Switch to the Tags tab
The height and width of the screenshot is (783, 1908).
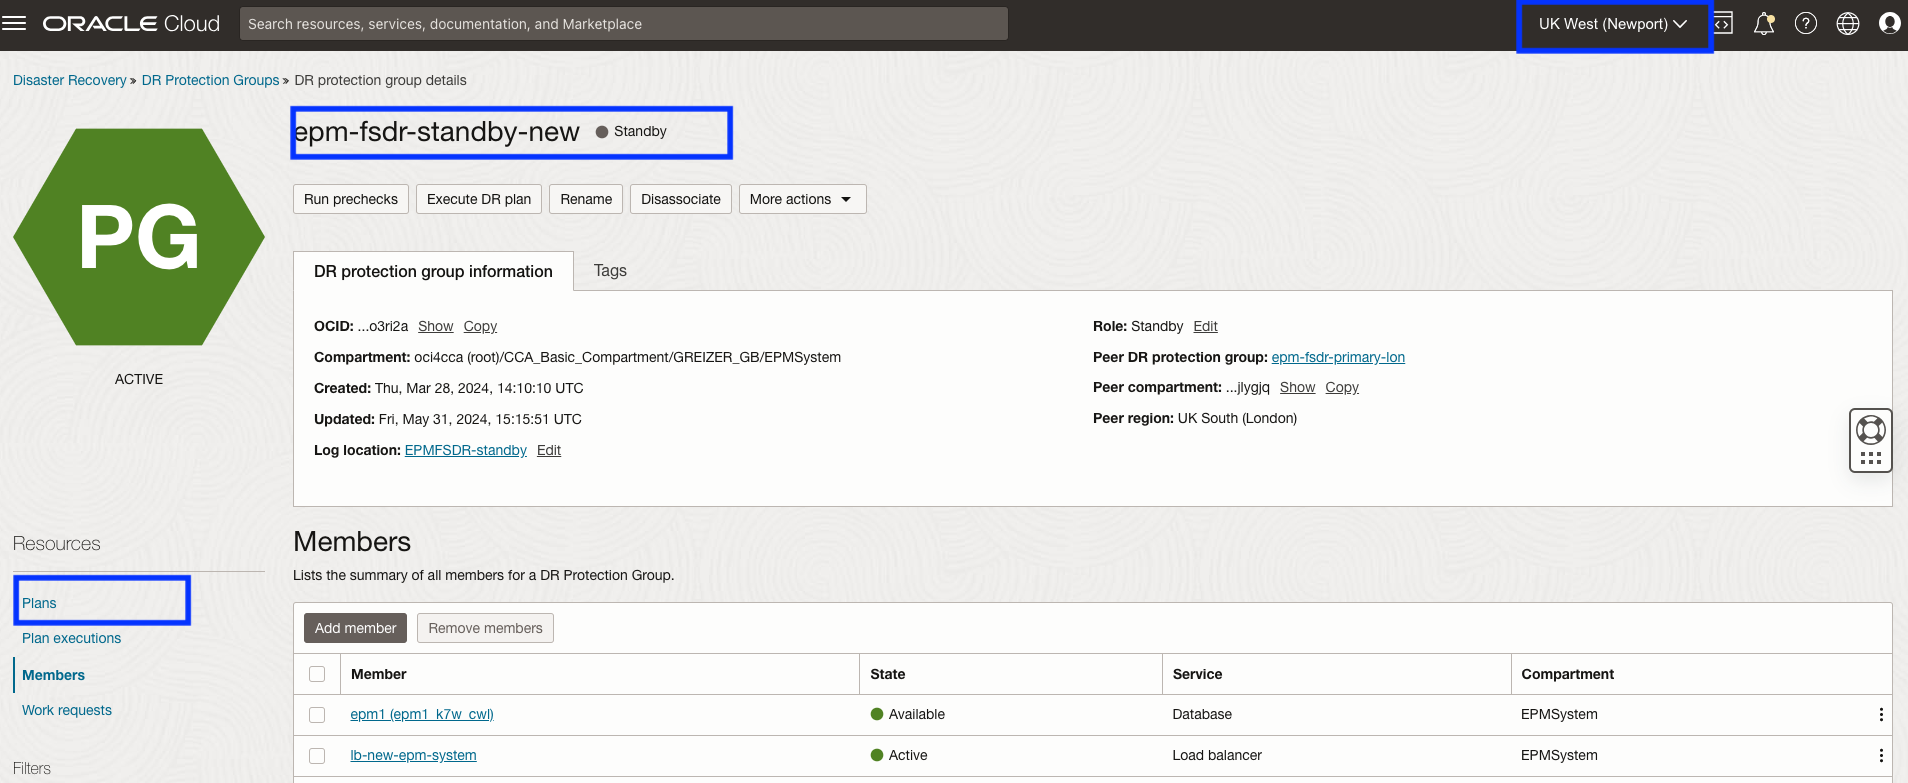pos(610,270)
